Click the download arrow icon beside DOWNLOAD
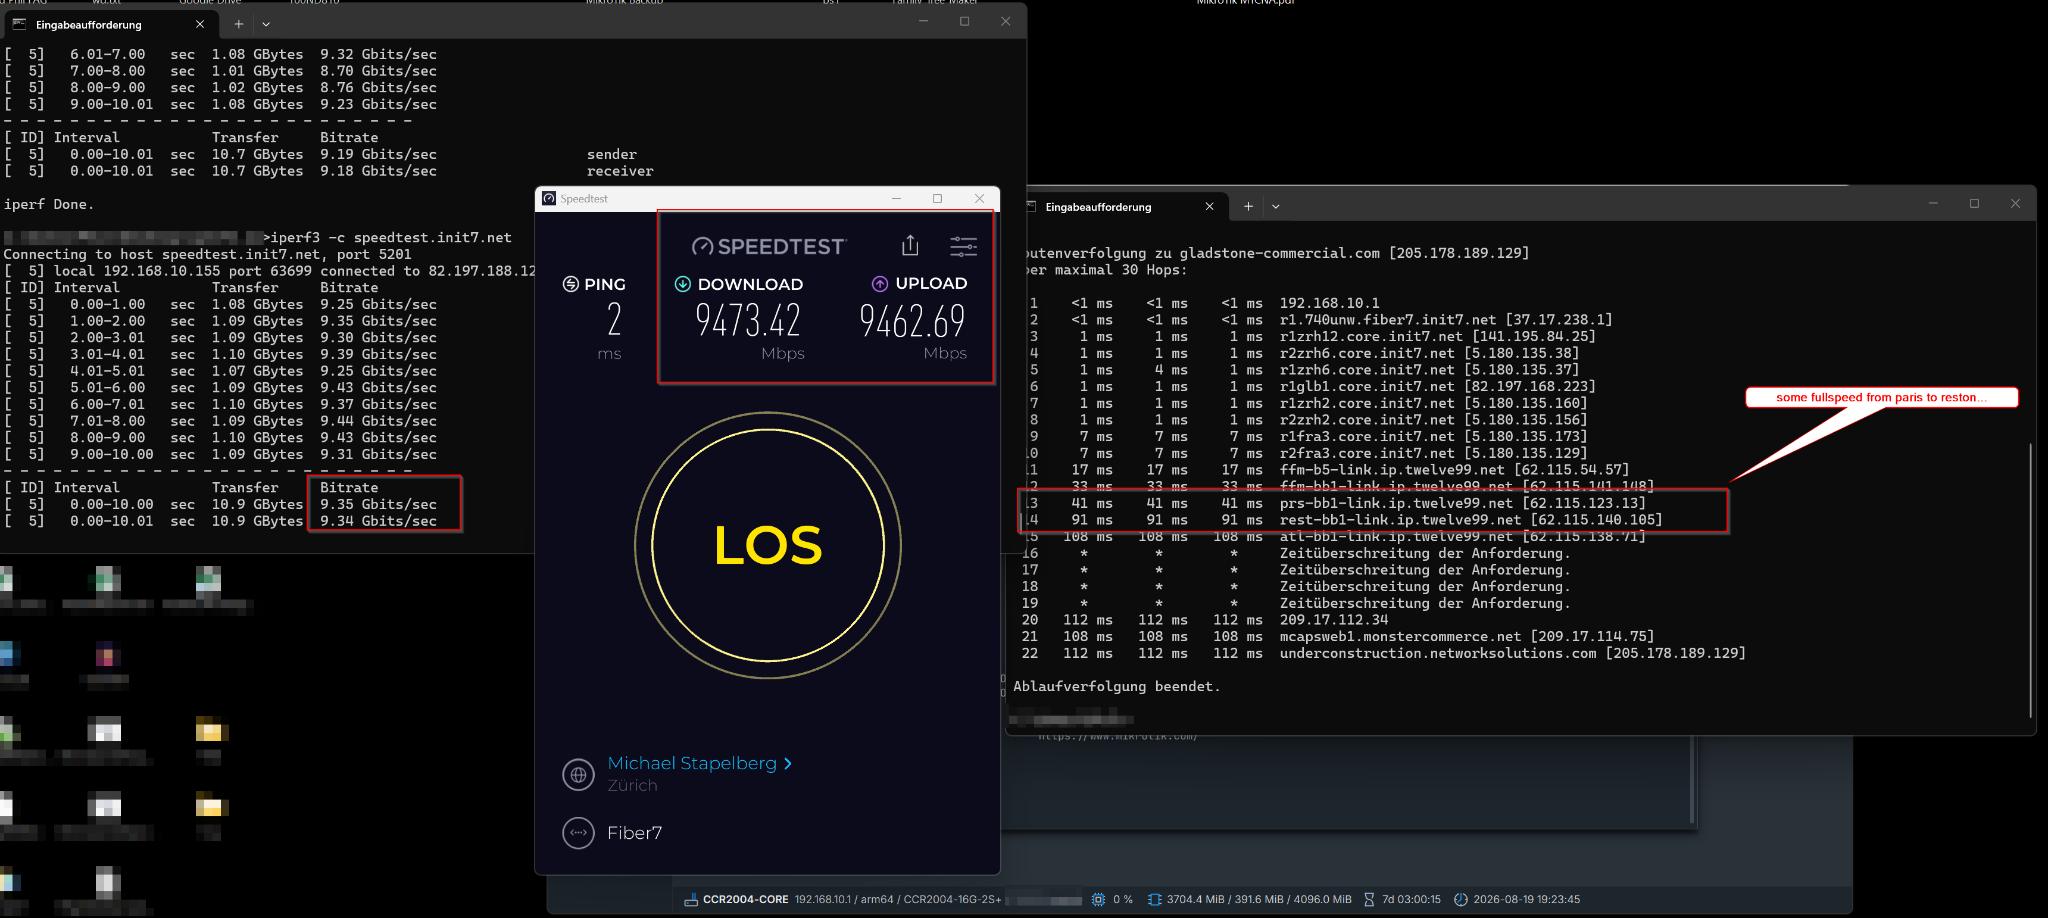The width and height of the screenshot is (2048, 918). pos(682,284)
